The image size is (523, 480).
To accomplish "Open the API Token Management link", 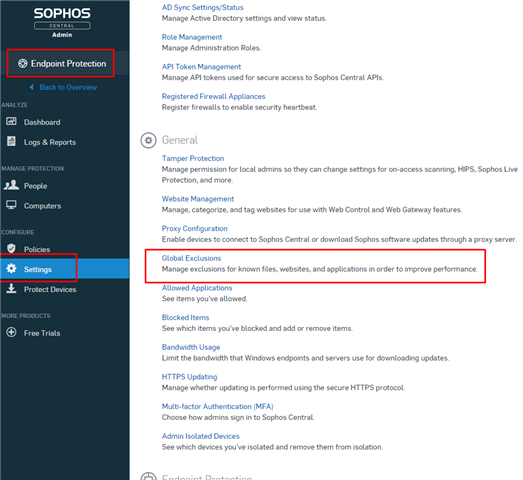I will point(201,67).
